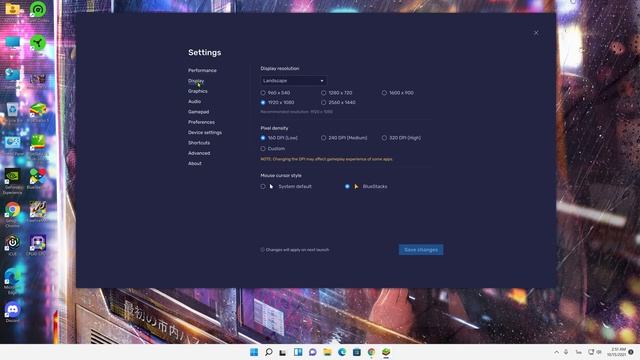Screen dimensions: 640x360
Task: Switch to the Gamepad settings section
Action: tap(198, 112)
